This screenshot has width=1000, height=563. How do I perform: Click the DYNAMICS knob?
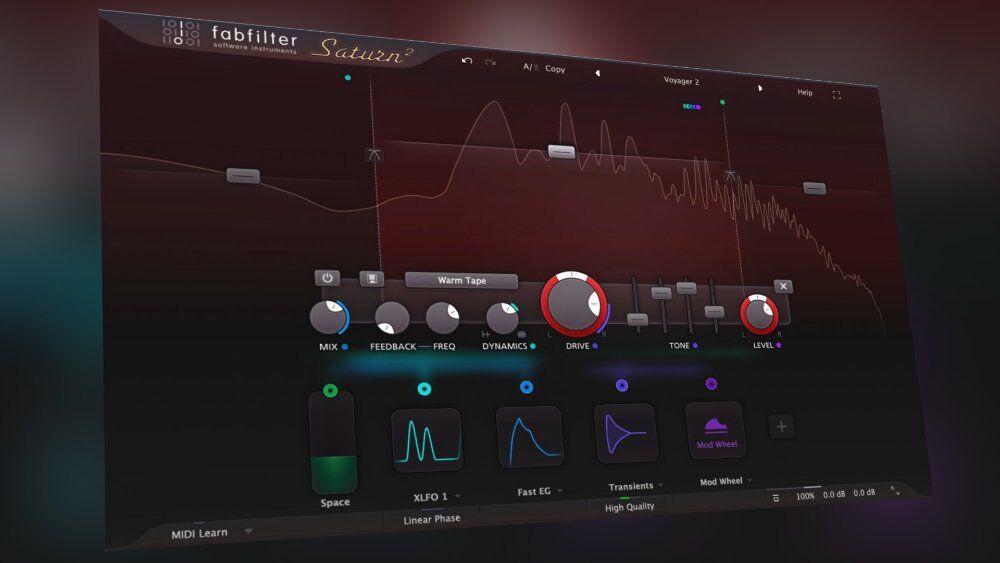click(503, 318)
